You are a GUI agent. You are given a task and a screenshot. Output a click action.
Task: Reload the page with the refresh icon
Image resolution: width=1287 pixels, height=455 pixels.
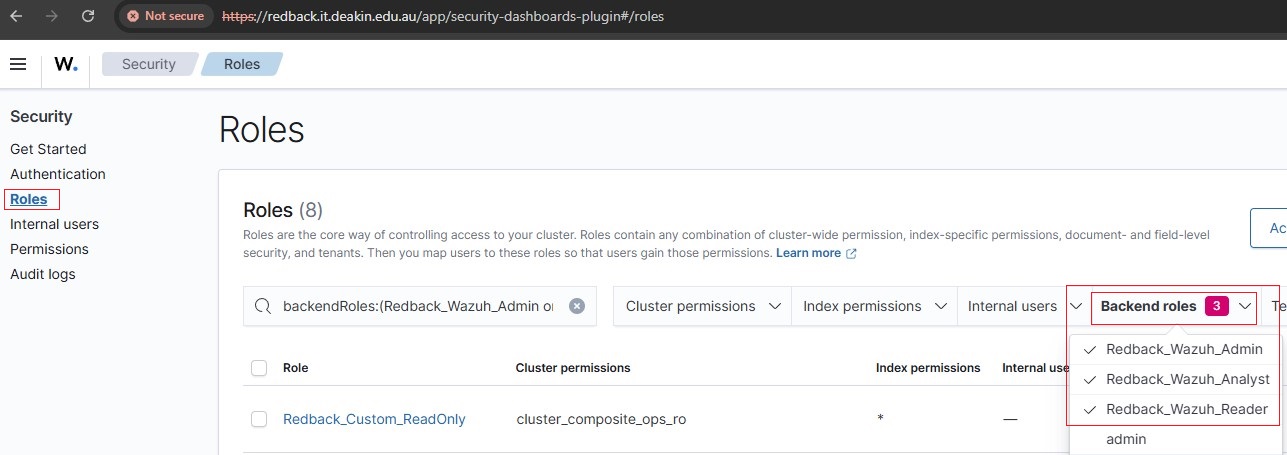88,16
